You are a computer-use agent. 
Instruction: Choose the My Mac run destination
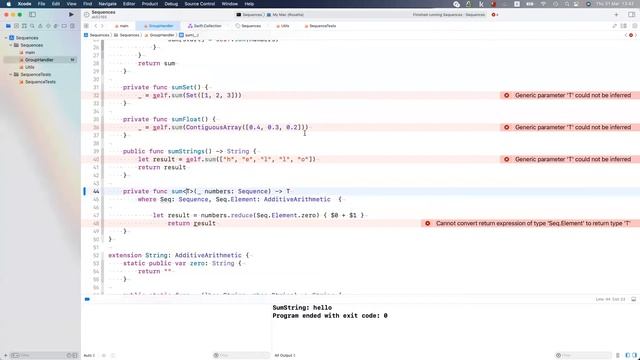pos(285,15)
